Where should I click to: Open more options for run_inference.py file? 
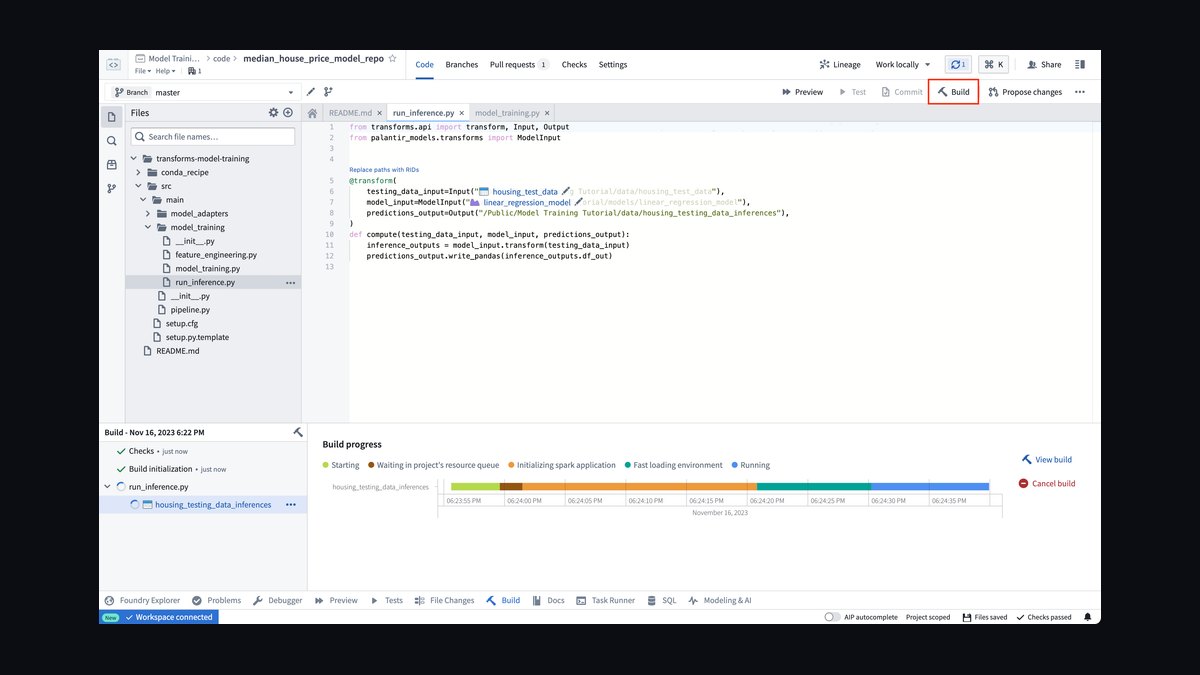tap(291, 283)
